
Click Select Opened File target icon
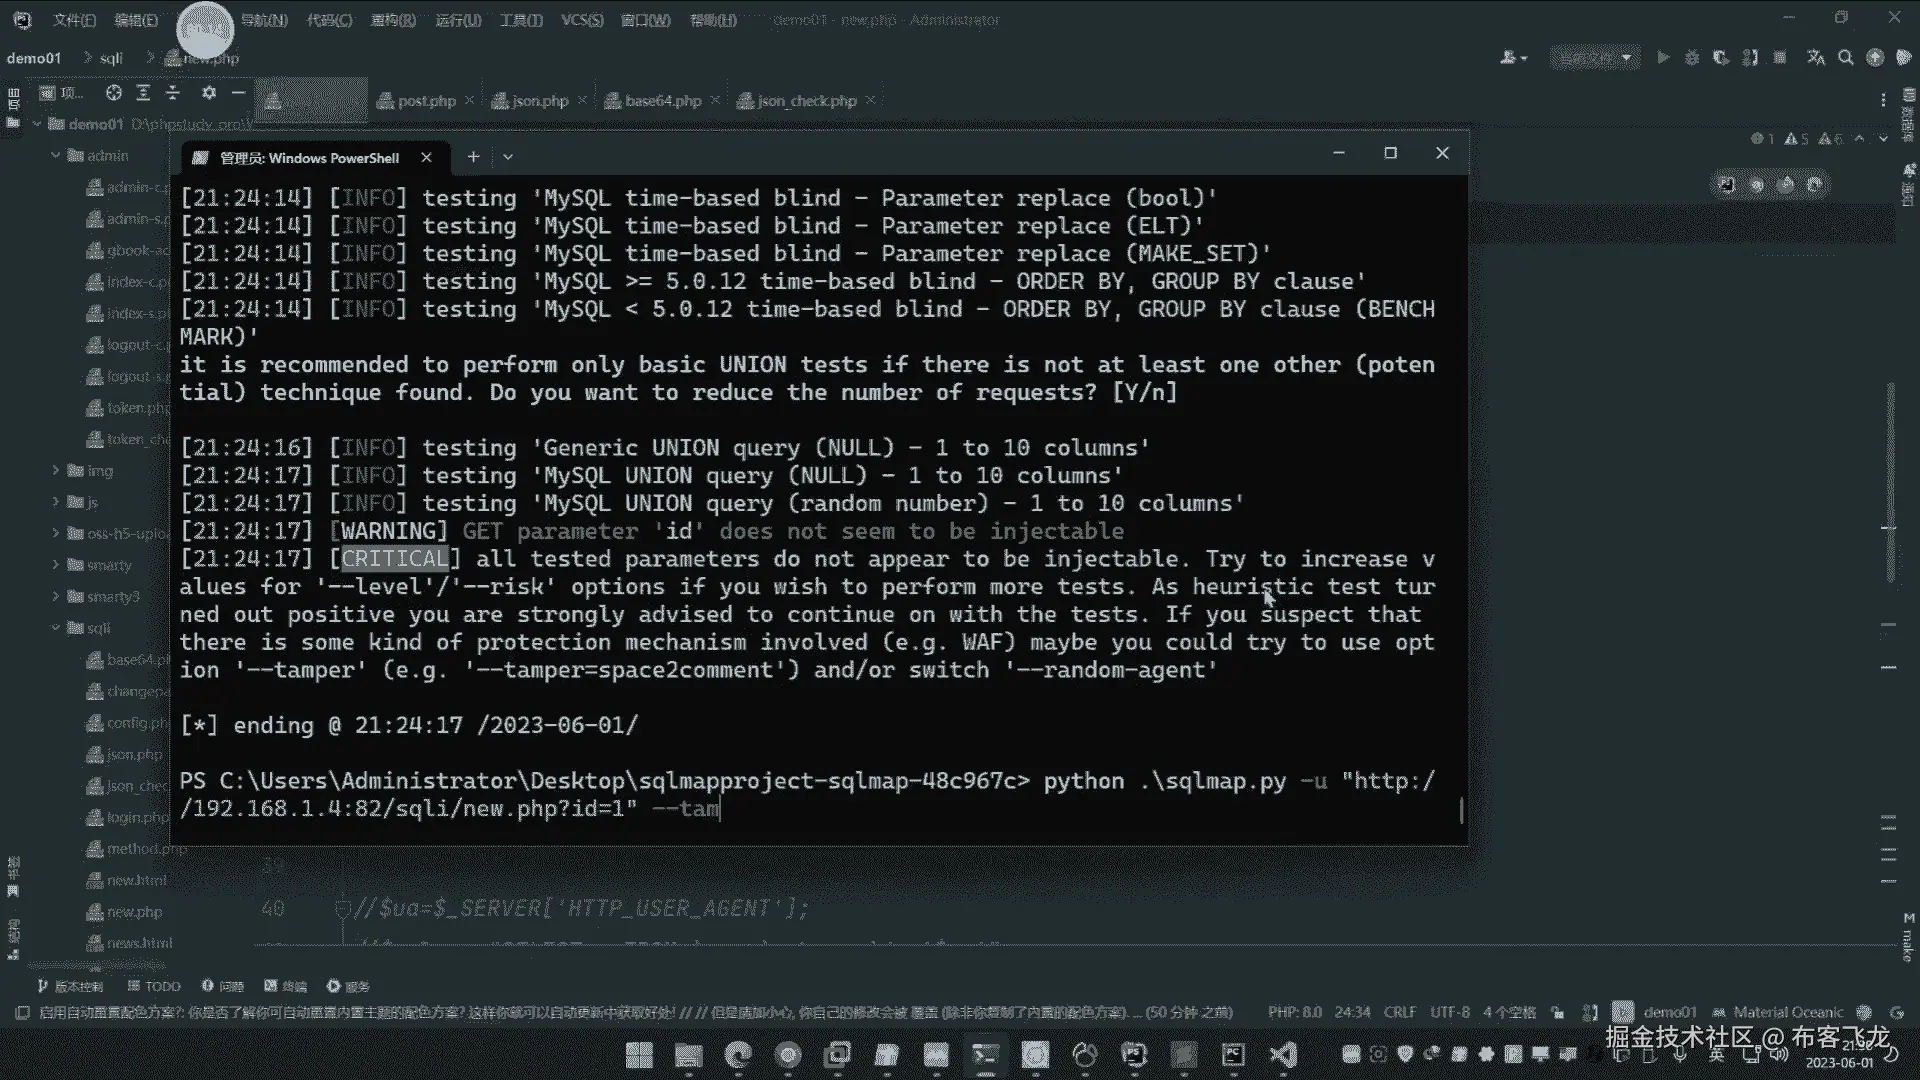pos(114,93)
